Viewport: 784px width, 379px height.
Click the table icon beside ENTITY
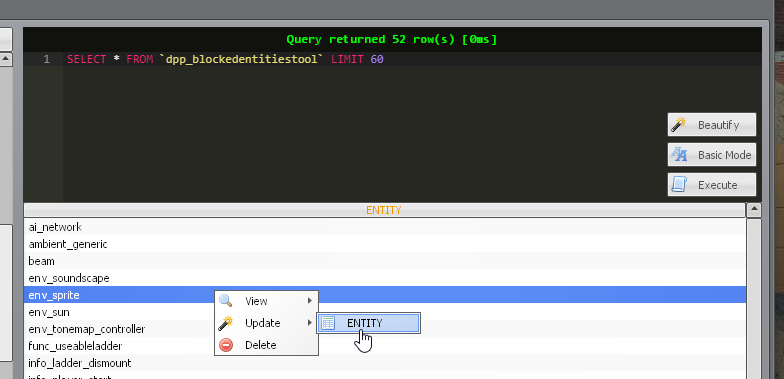point(328,323)
